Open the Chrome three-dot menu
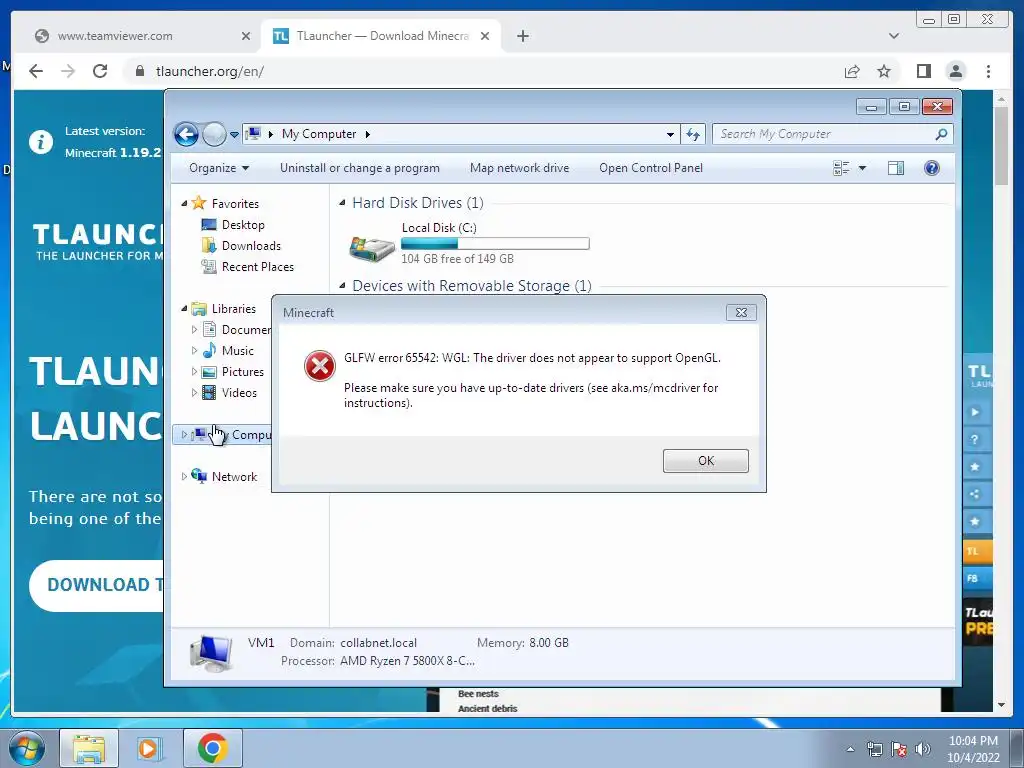 point(988,71)
